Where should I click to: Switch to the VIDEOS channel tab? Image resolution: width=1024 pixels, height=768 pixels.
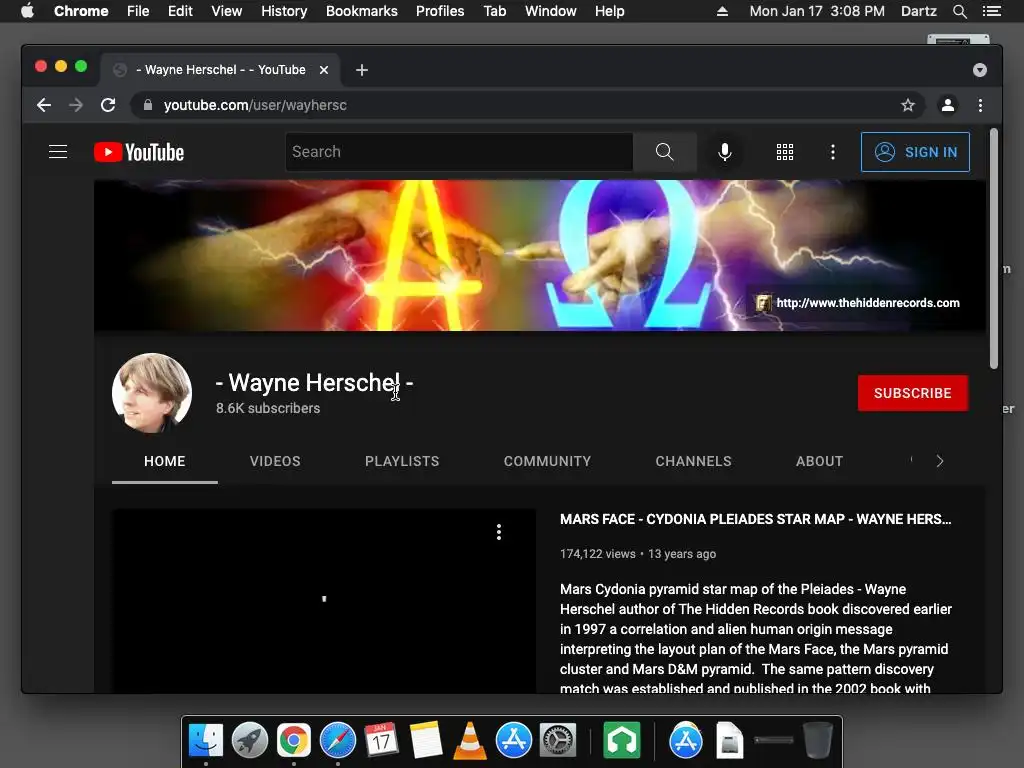275,461
